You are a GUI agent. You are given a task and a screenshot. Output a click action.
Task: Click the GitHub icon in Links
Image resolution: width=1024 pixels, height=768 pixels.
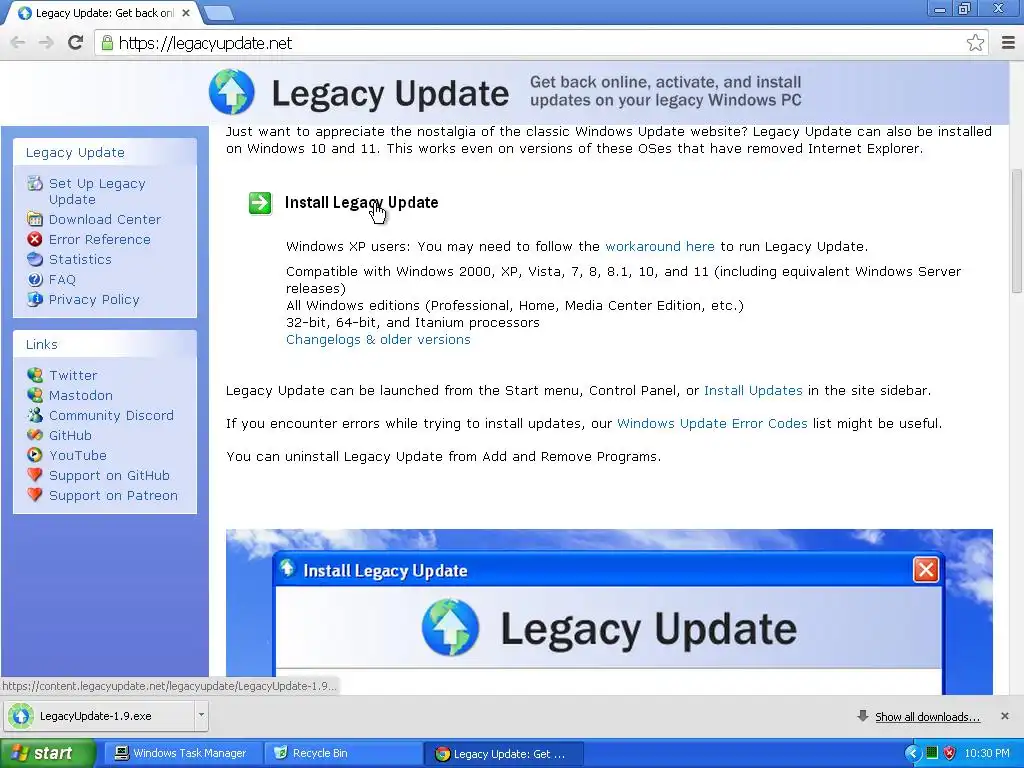click(35, 435)
